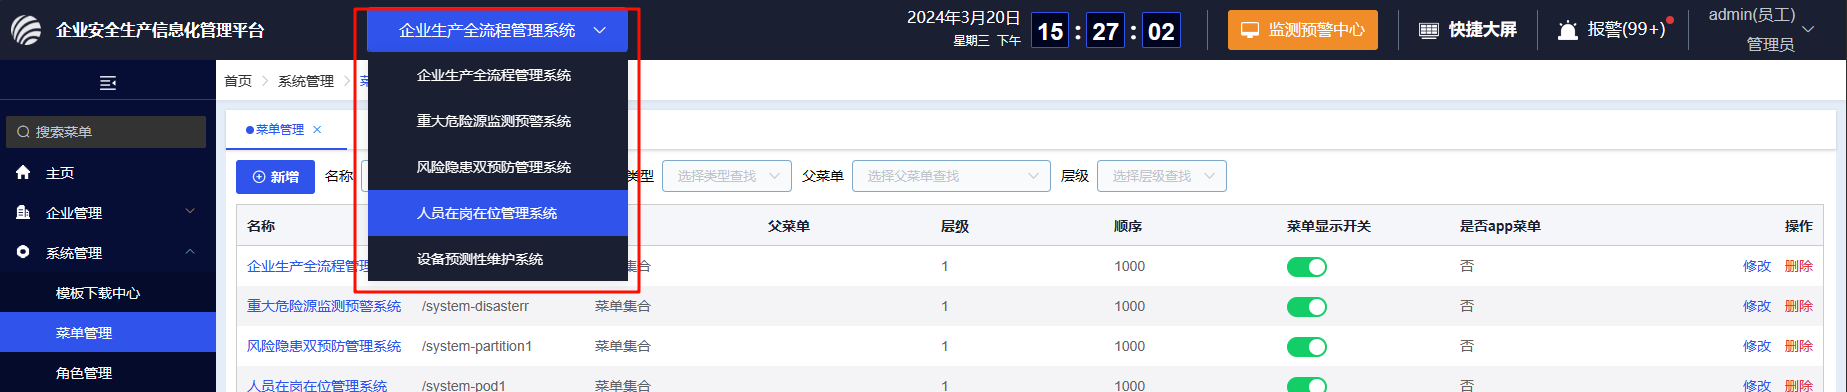
Task: Click the gear icon beside 系统管理
Action: (x=23, y=253)
